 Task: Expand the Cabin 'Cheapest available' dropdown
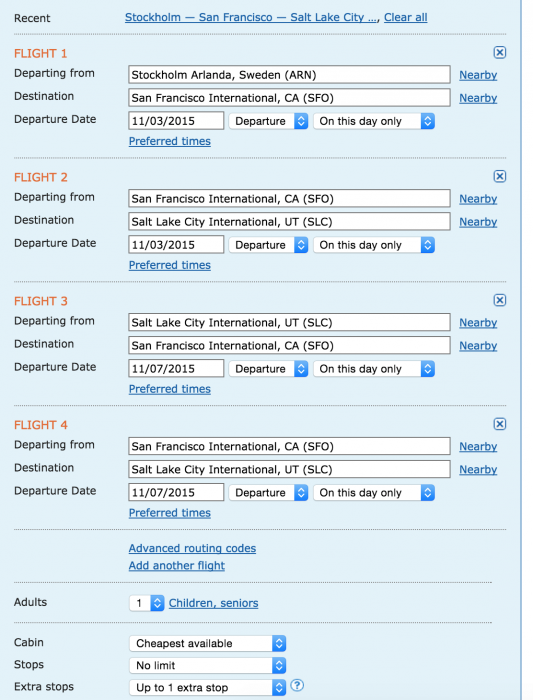click(208, 643)
